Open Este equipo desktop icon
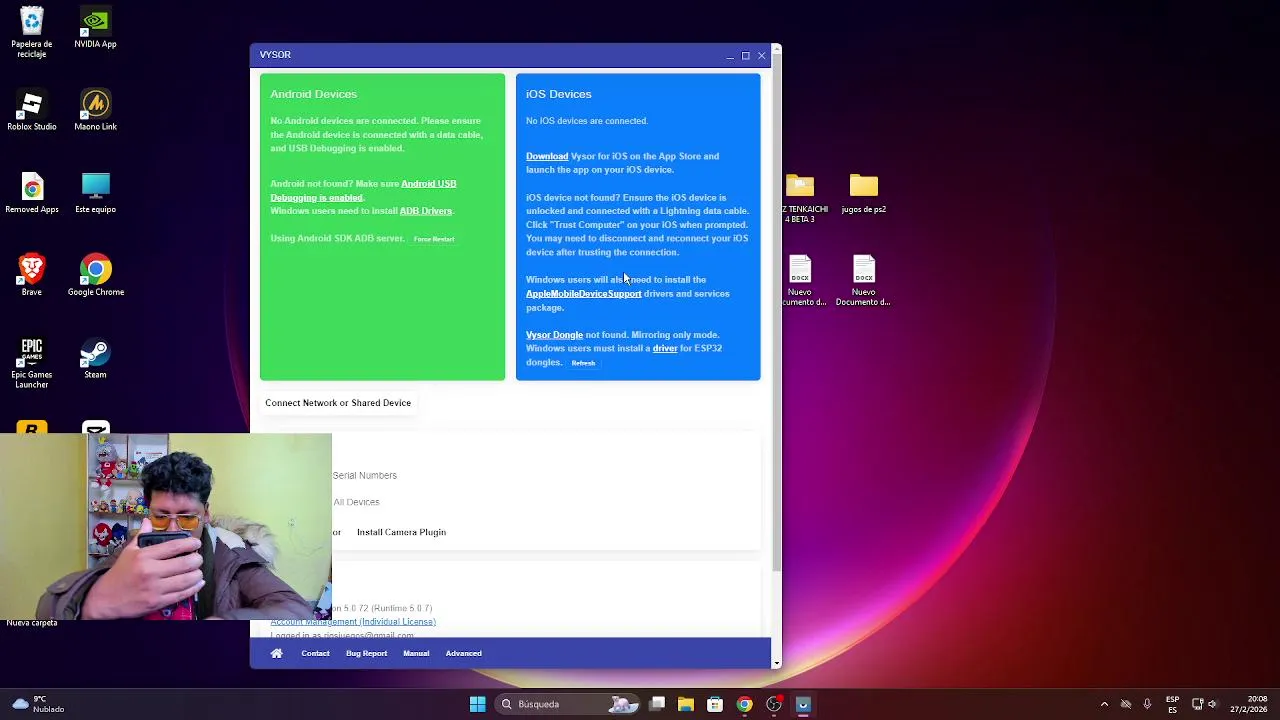This screenshot has width=1280, height=720. [95, 194]
